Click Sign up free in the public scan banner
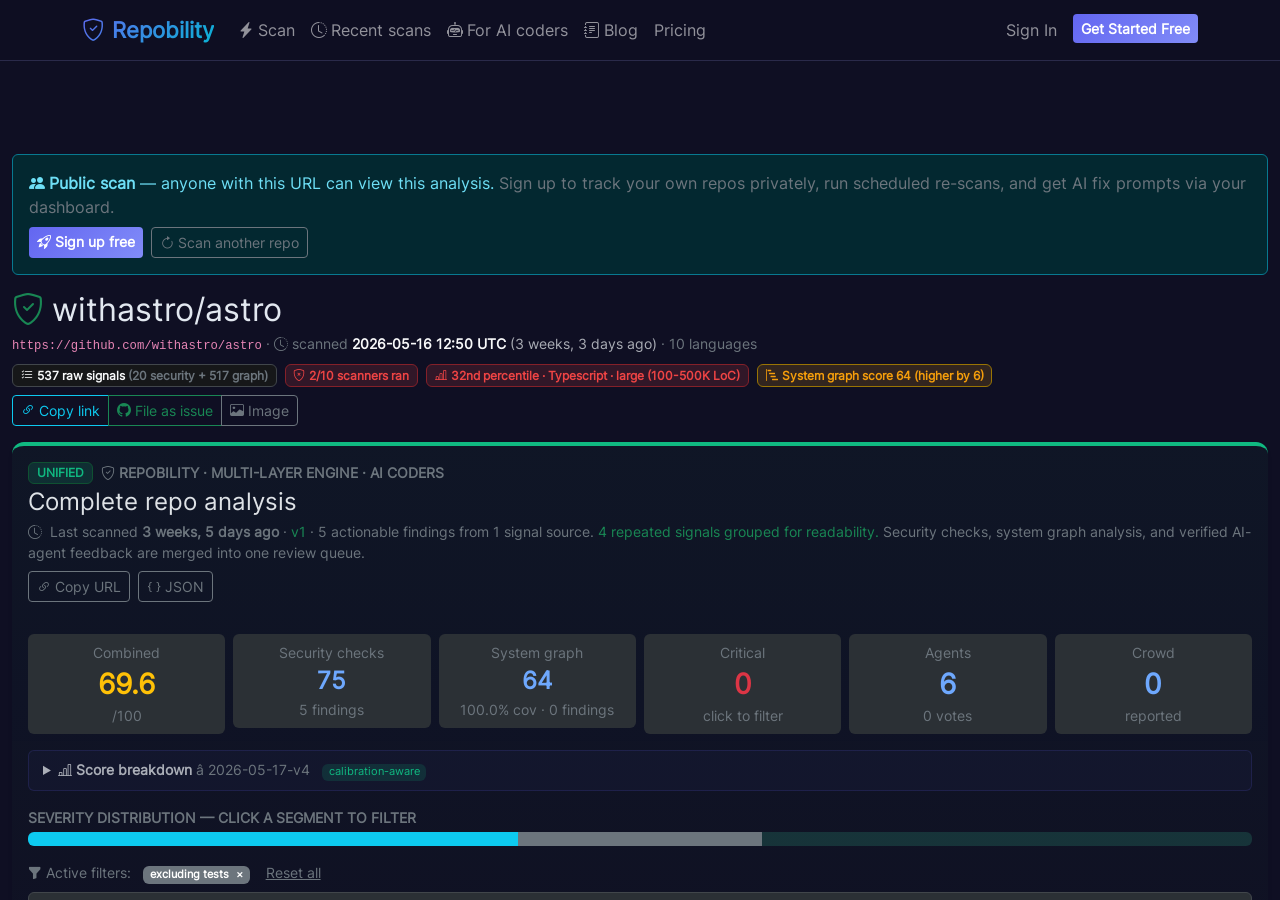Screen dimensions: 1280x900 click(x=86, y=242)
